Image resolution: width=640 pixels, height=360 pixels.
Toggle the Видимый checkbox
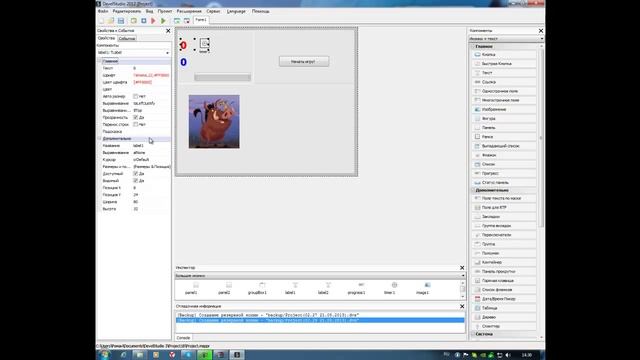pyautogui.click(x=136, y=180)
